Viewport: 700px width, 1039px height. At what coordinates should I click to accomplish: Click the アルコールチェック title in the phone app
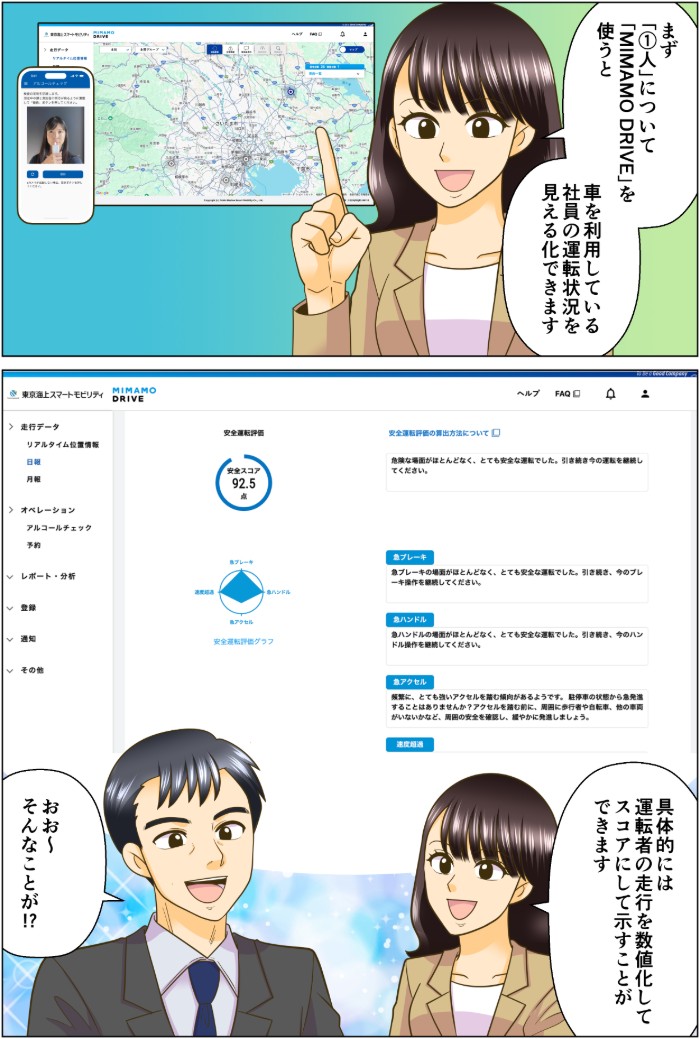tap(50, 83)
